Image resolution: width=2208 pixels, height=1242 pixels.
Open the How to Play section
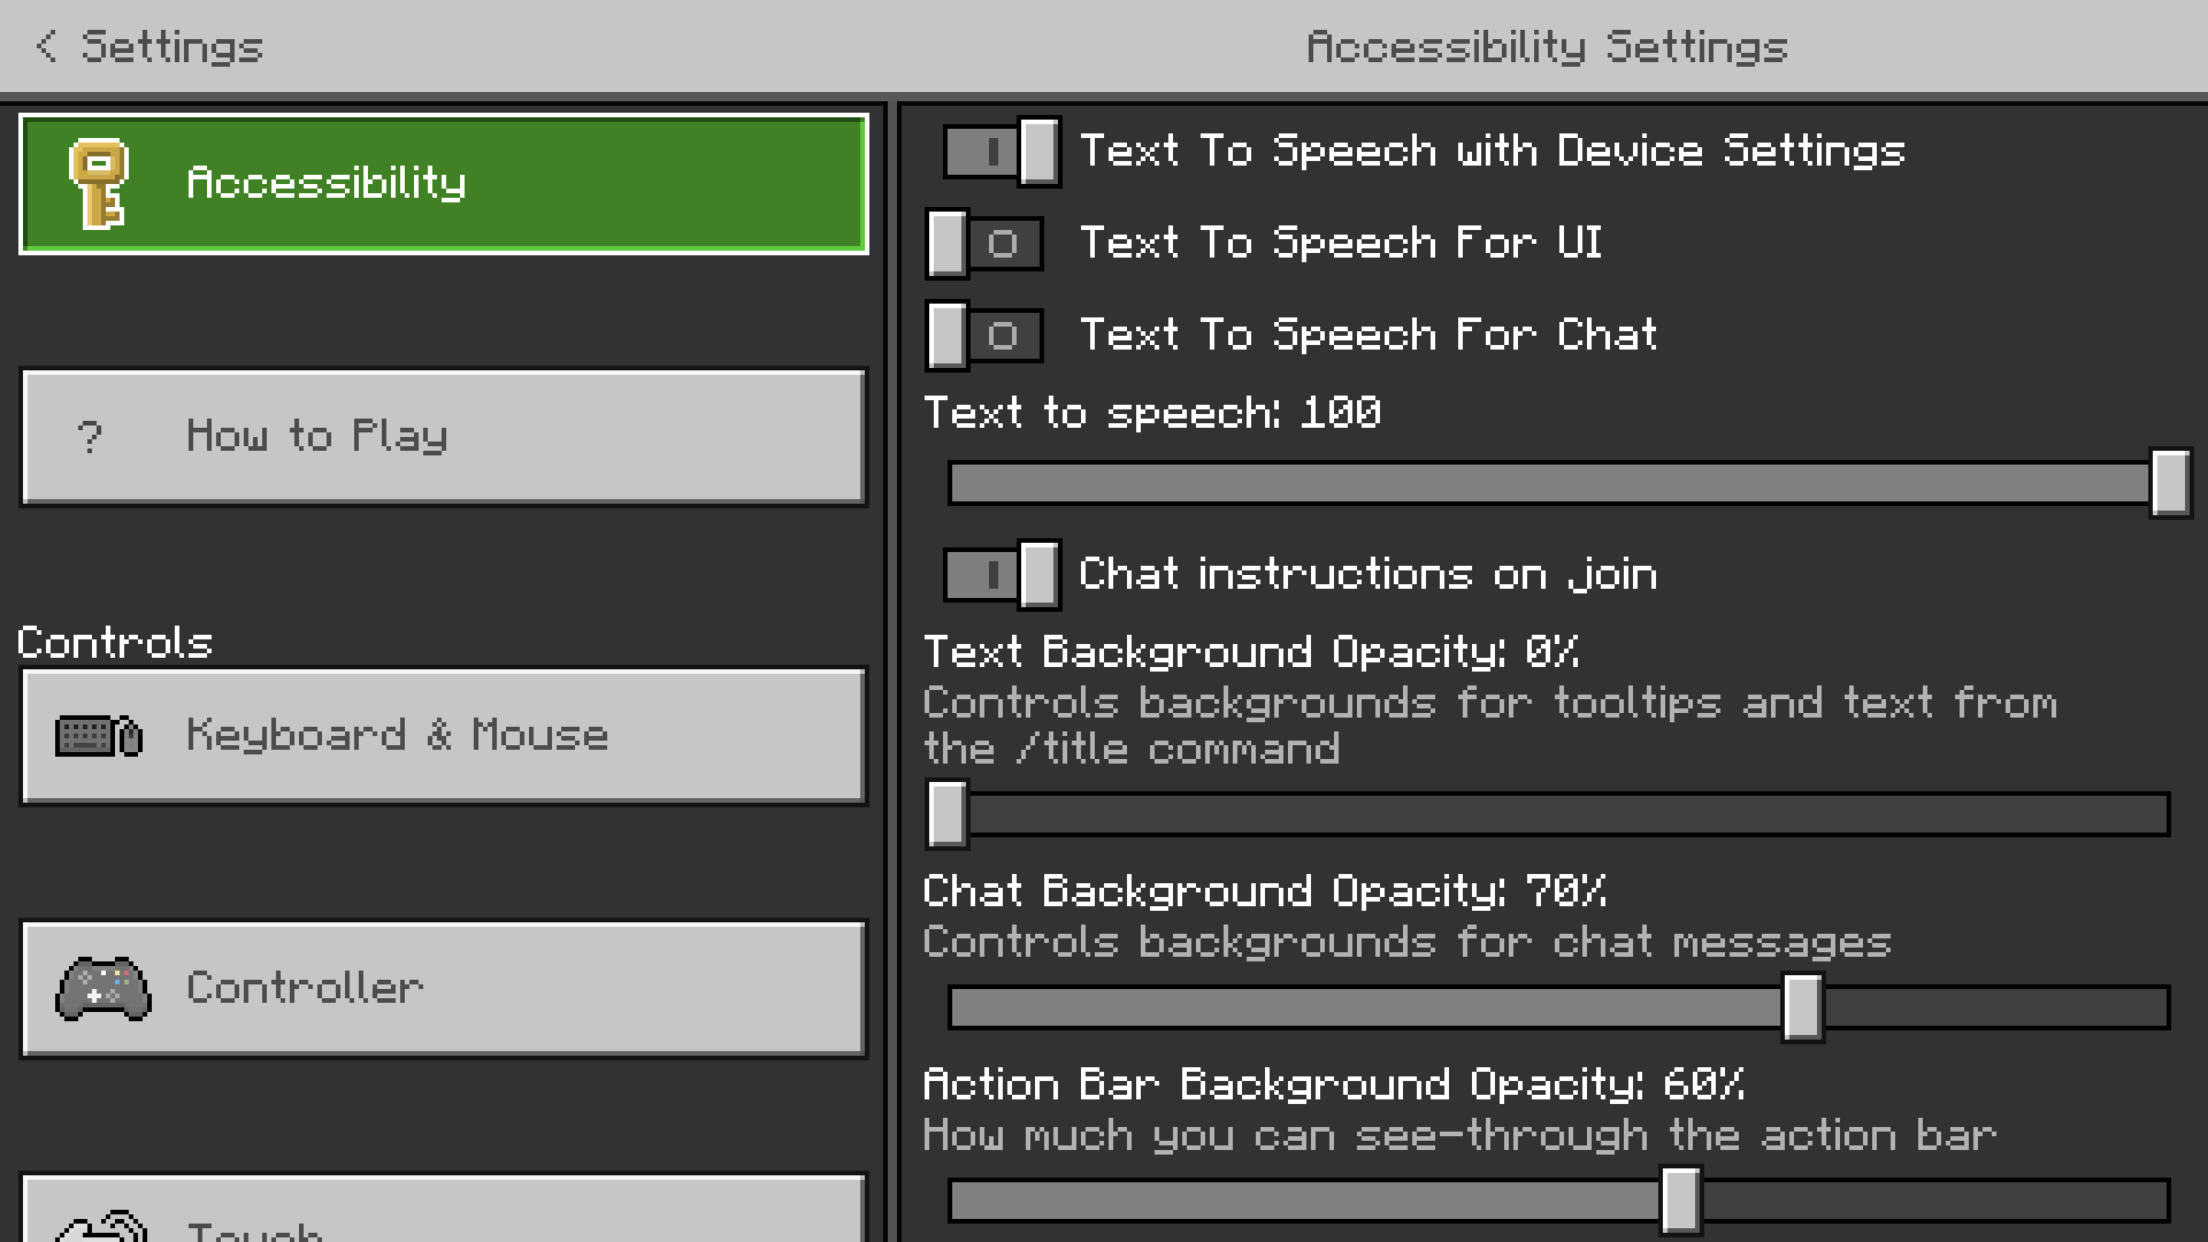443,437
